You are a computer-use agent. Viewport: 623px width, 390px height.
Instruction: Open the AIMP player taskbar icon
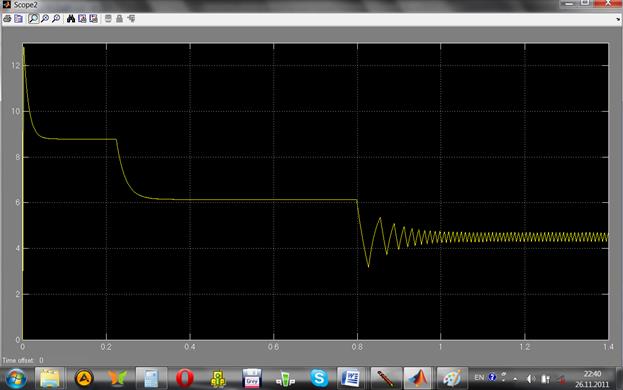(84, 378)
